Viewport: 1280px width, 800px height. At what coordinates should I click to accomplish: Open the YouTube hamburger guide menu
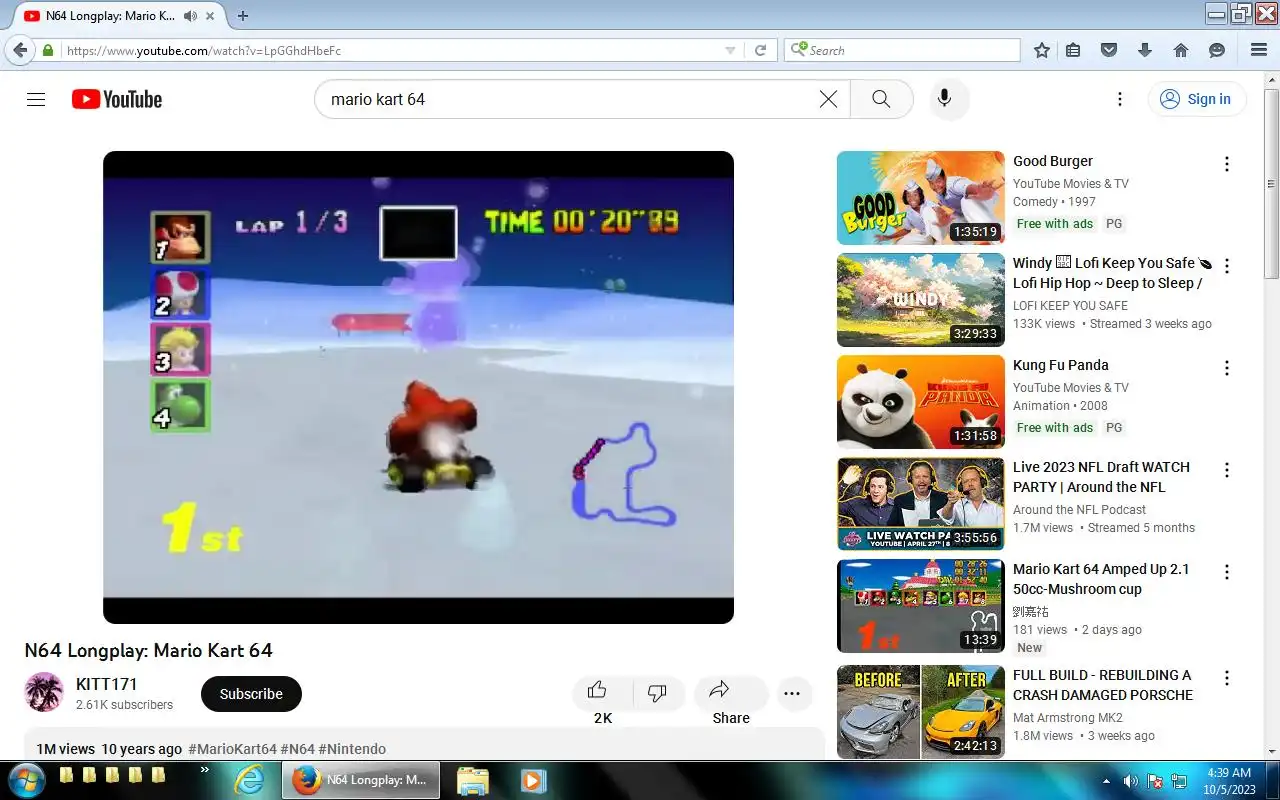click(36, 99)
